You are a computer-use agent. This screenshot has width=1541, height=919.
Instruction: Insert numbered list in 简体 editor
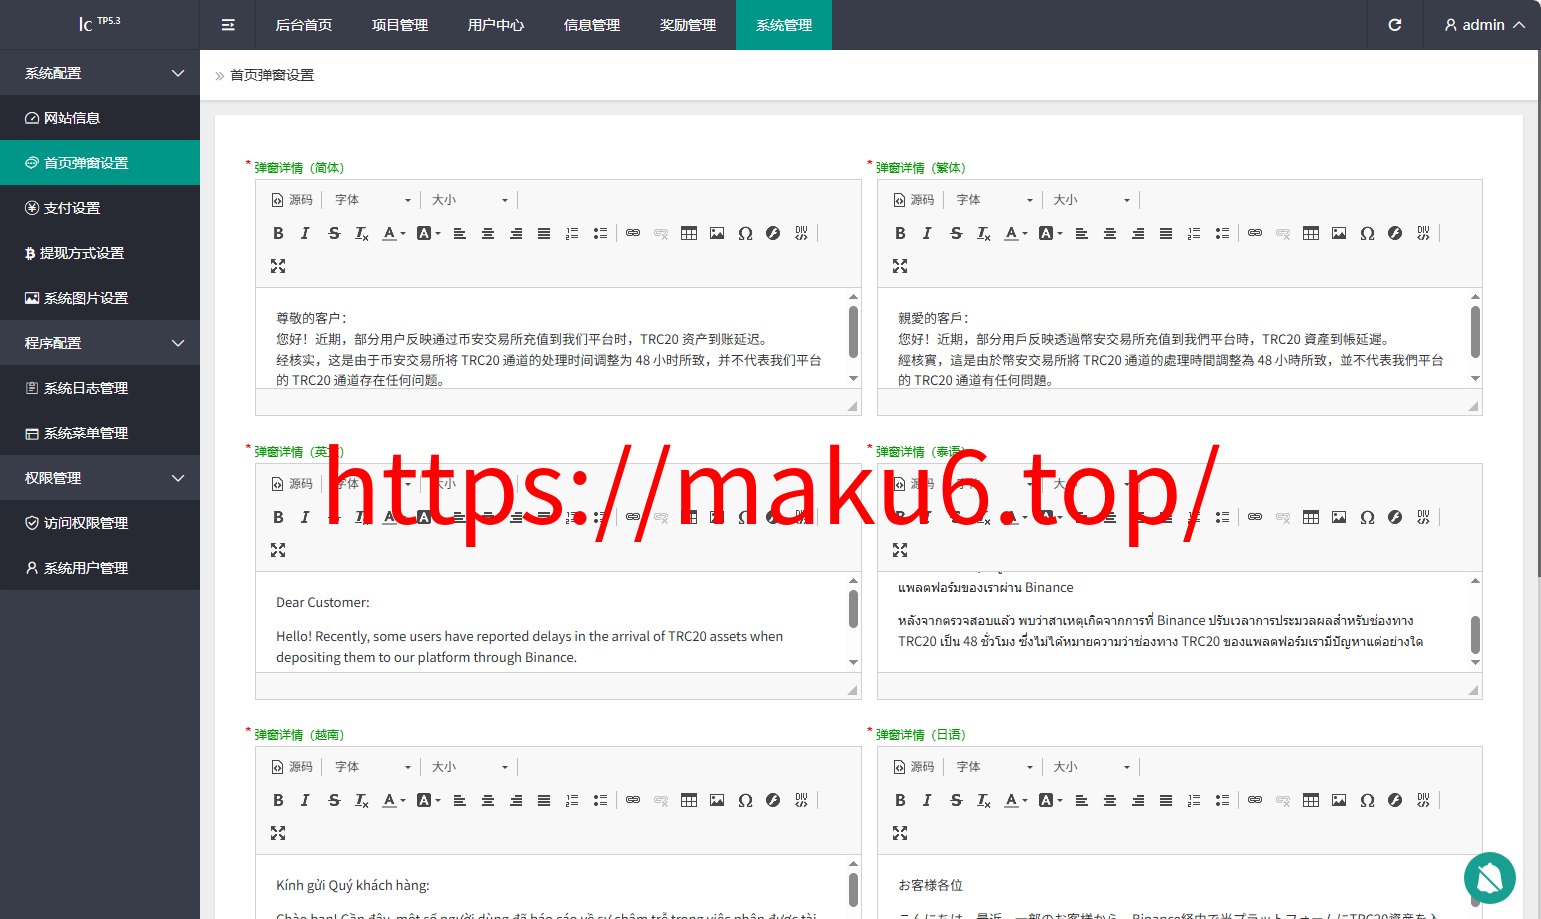(572, 233)
